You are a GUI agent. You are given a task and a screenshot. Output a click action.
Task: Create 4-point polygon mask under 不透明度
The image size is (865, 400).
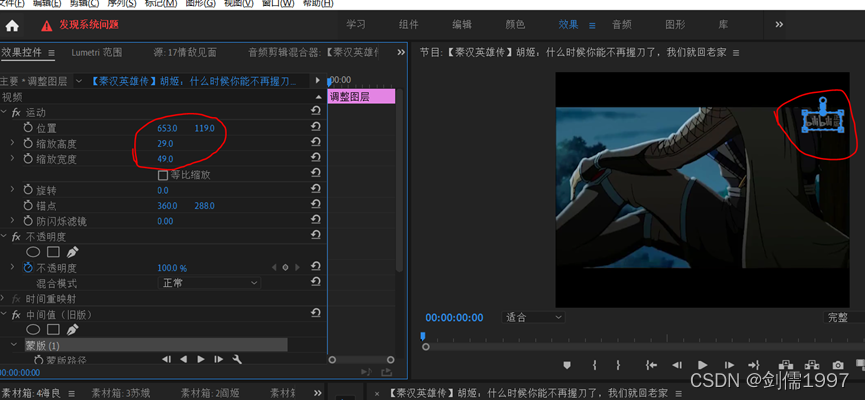[53, 252]
